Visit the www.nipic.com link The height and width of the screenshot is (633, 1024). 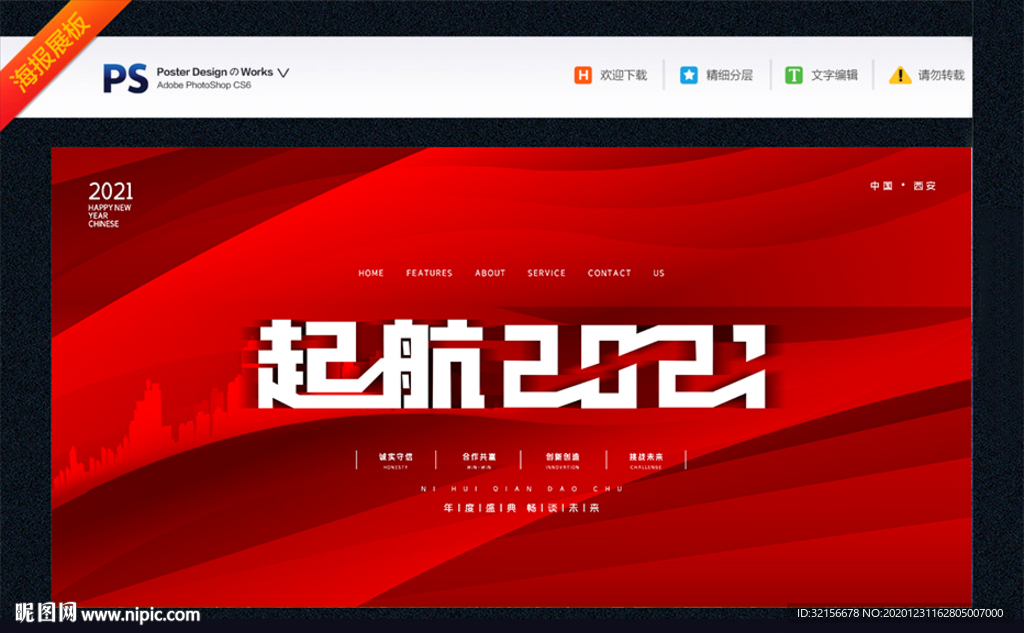(140, 615)
